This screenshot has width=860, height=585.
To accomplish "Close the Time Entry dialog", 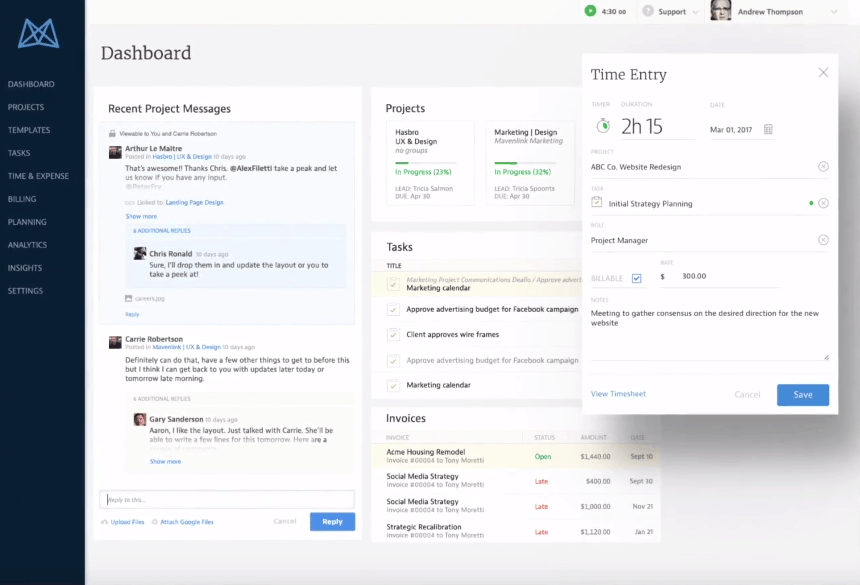I will [x=823, y=72].
